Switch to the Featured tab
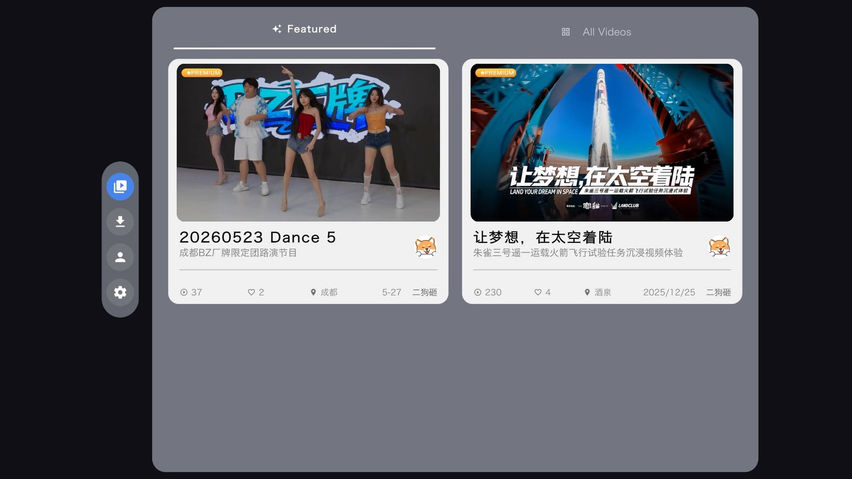852x479 pixels. 304,29
